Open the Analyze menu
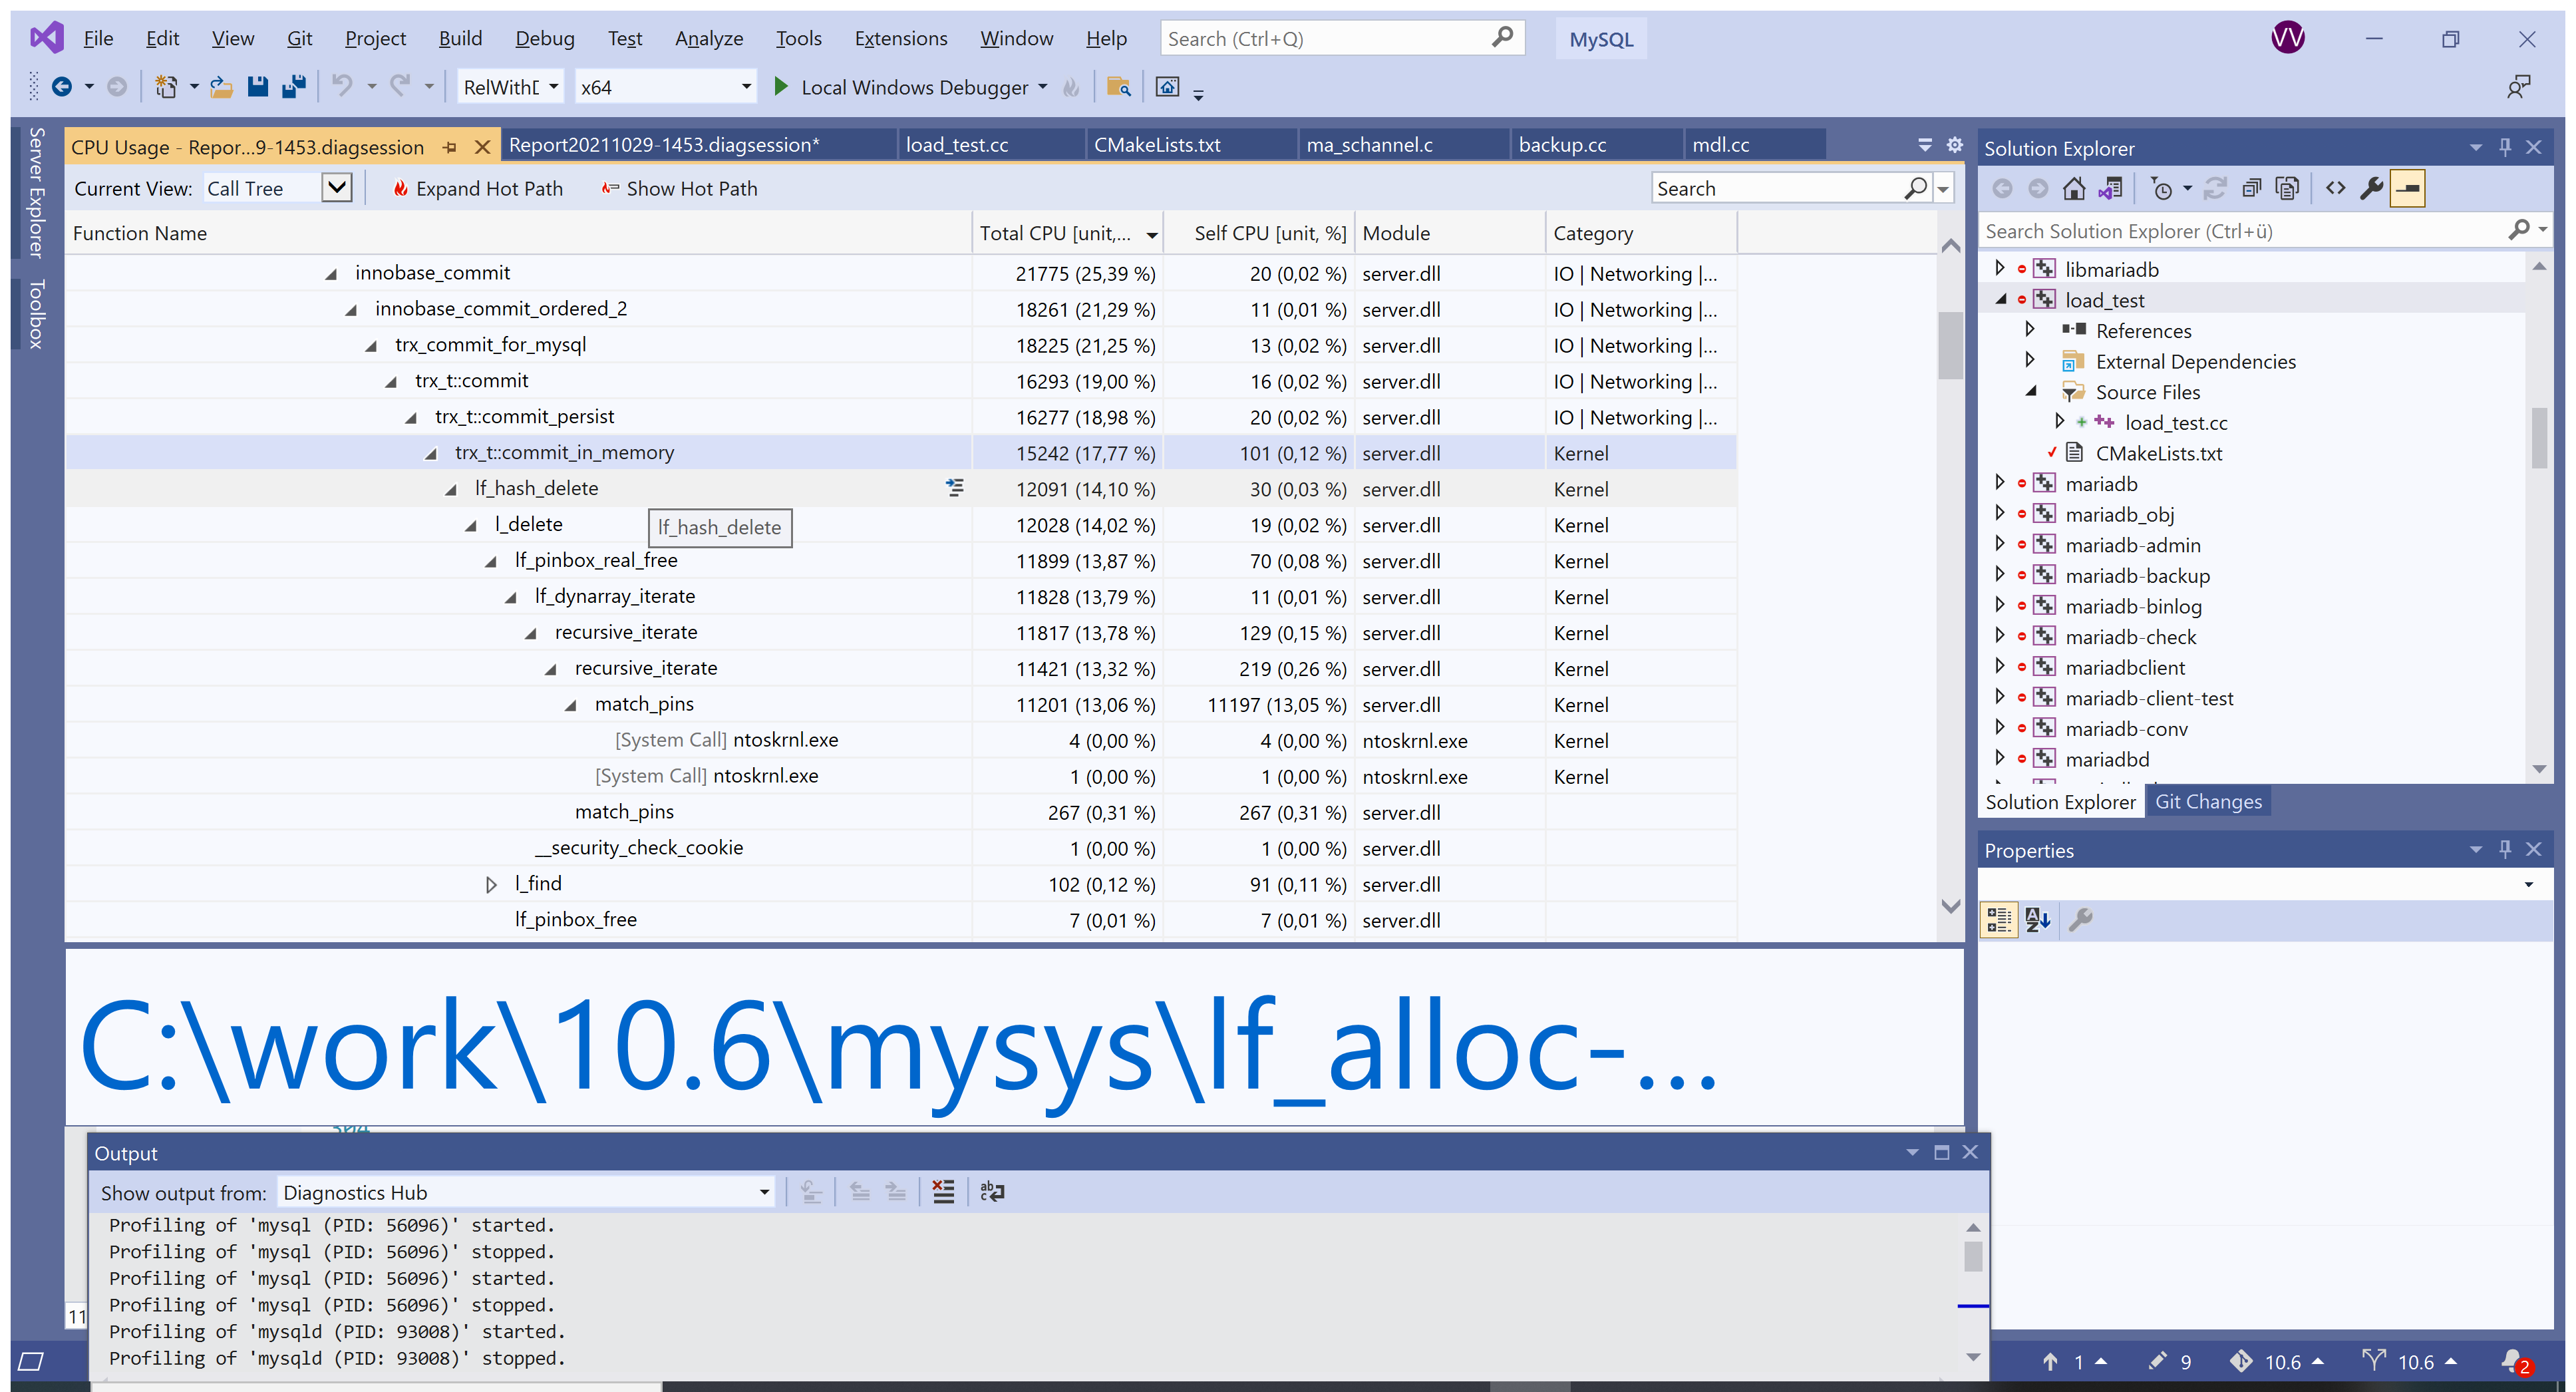Screen dimensions: 2576x1392 708,38
